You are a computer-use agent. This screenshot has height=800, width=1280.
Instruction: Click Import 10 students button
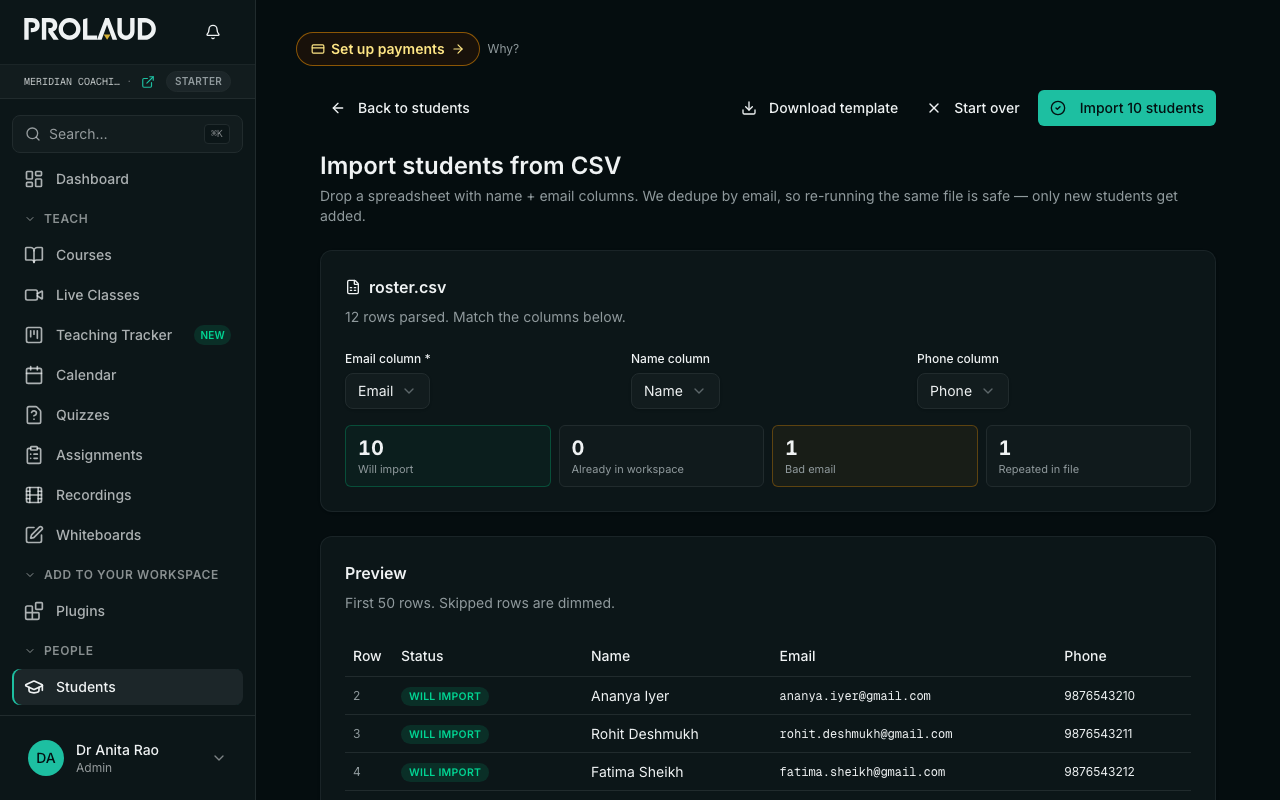1127,108
